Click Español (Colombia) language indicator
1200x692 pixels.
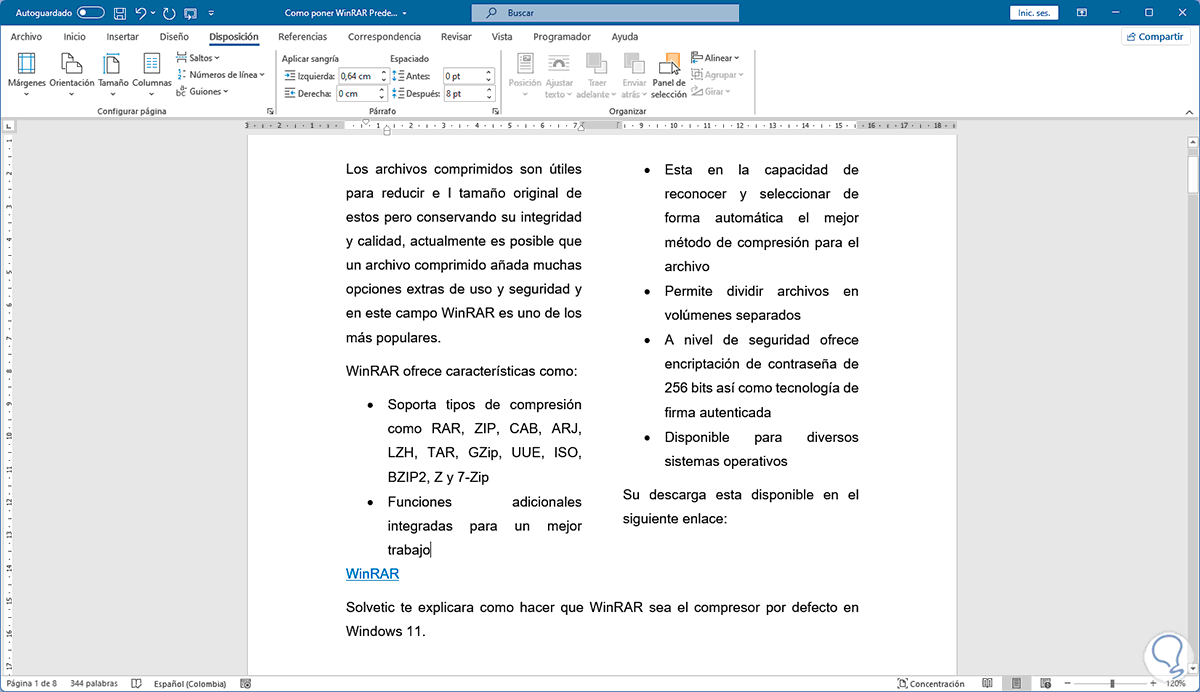(x=190, y=684)
